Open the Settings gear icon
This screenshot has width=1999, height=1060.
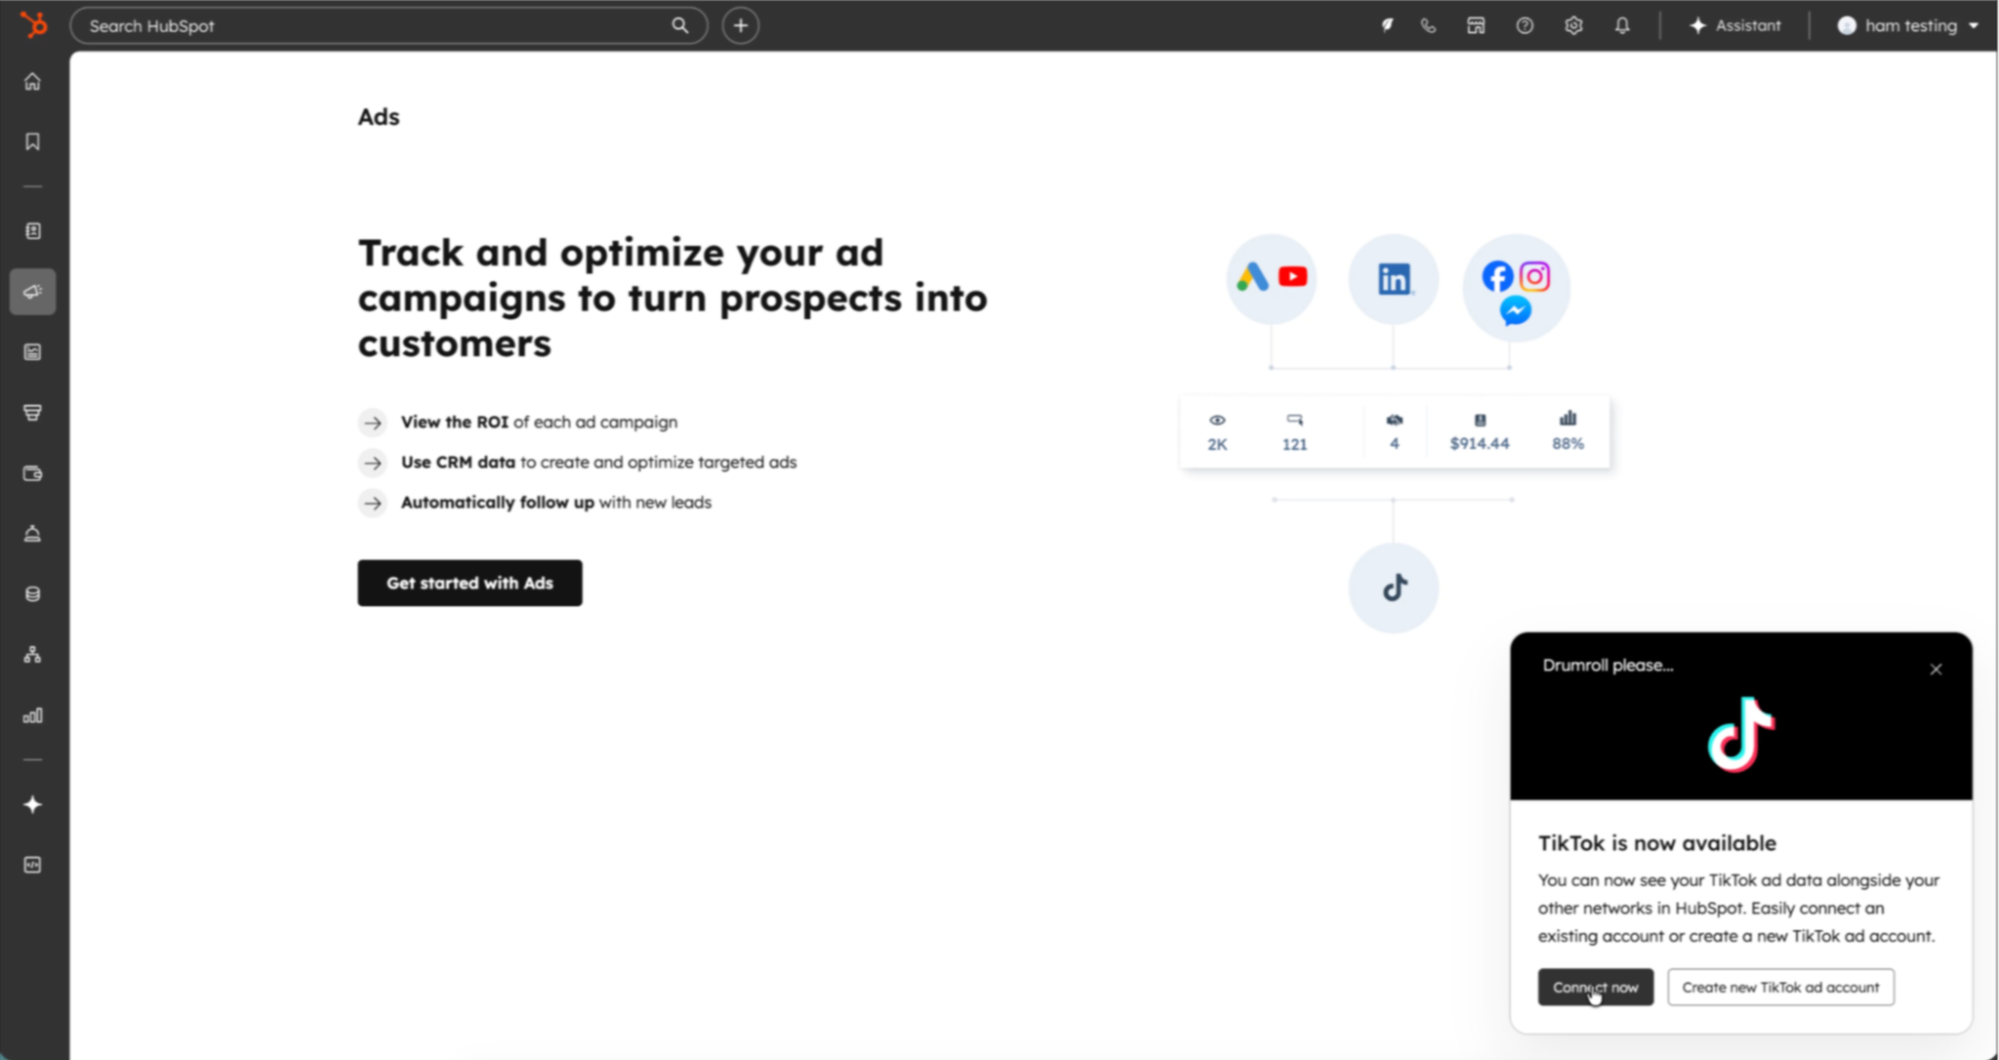(x=1574, y=26)
